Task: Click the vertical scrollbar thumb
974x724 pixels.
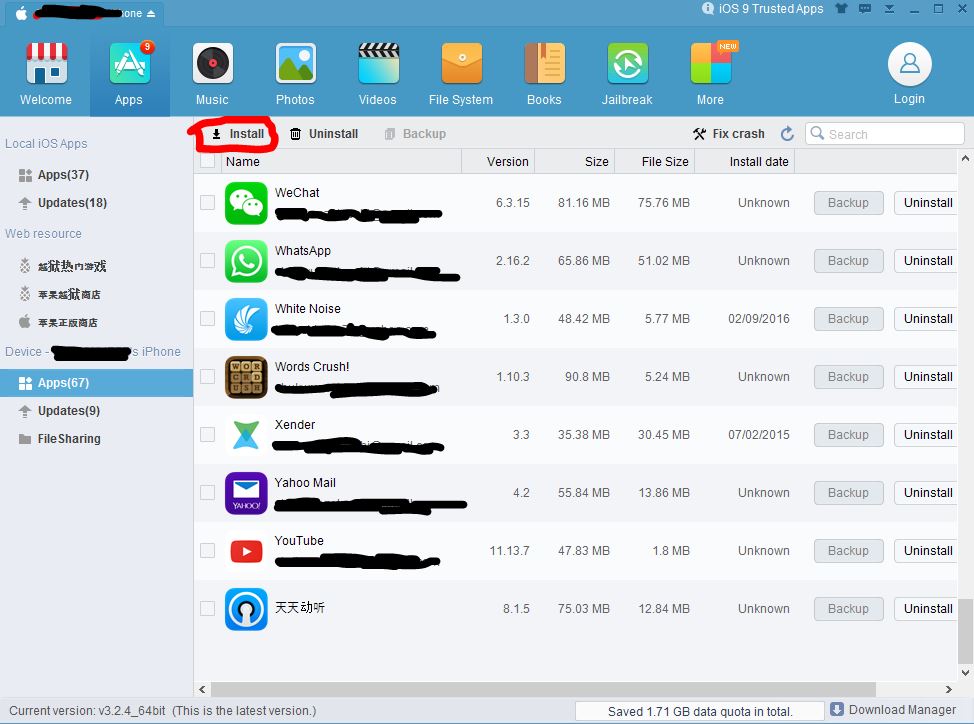Action: tap(965, 630)
